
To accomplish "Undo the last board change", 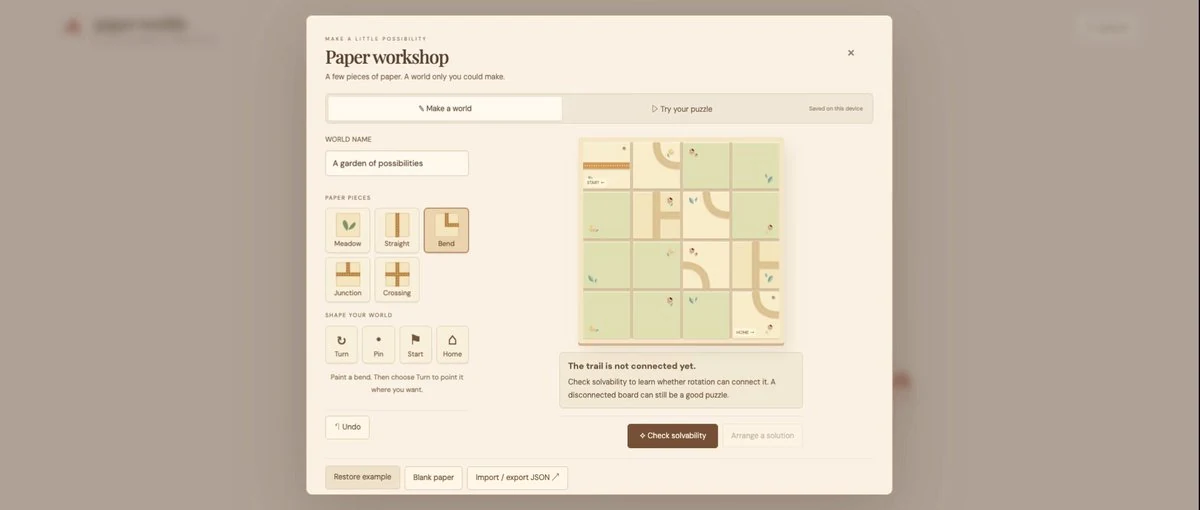I will (x=347, y=427).
